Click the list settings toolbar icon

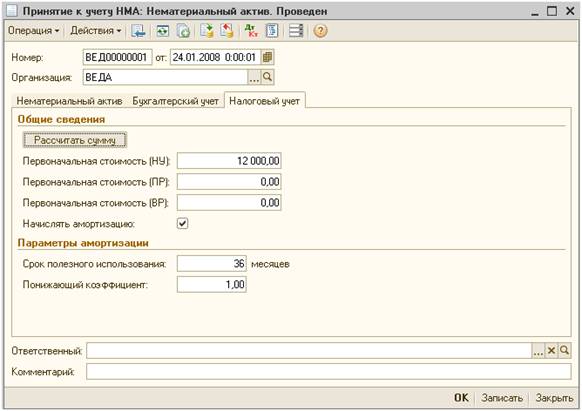click(296, 31)
